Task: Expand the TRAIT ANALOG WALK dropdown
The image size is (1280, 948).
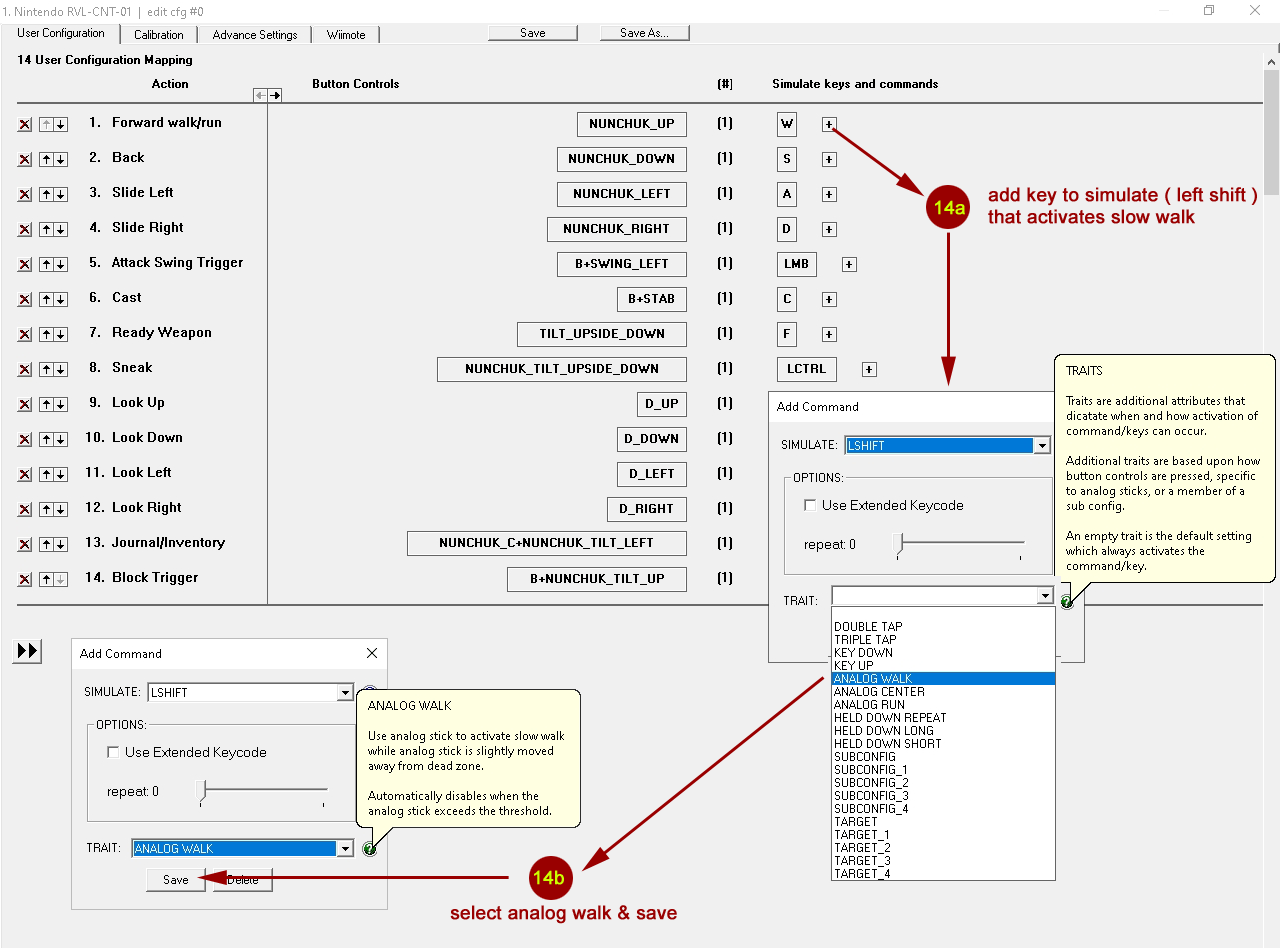Action: [345, 849]
